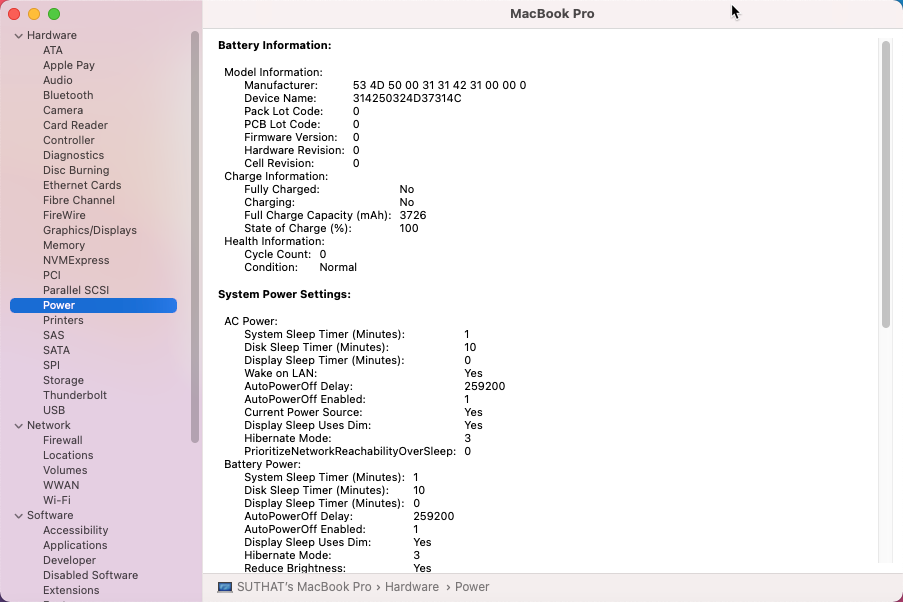Show Bluetooth hardware details
Image resolution: width=903 pixels, height=602 pixels.
pos(68,95)
